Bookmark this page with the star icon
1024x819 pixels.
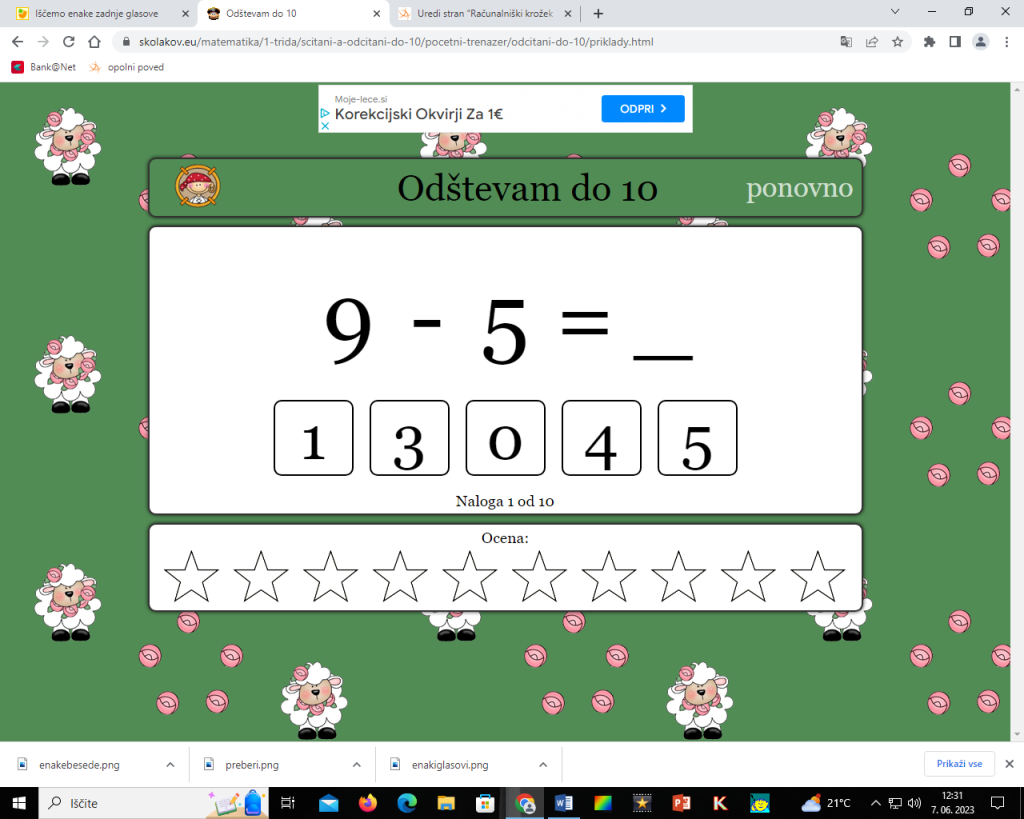pos(897,42)
